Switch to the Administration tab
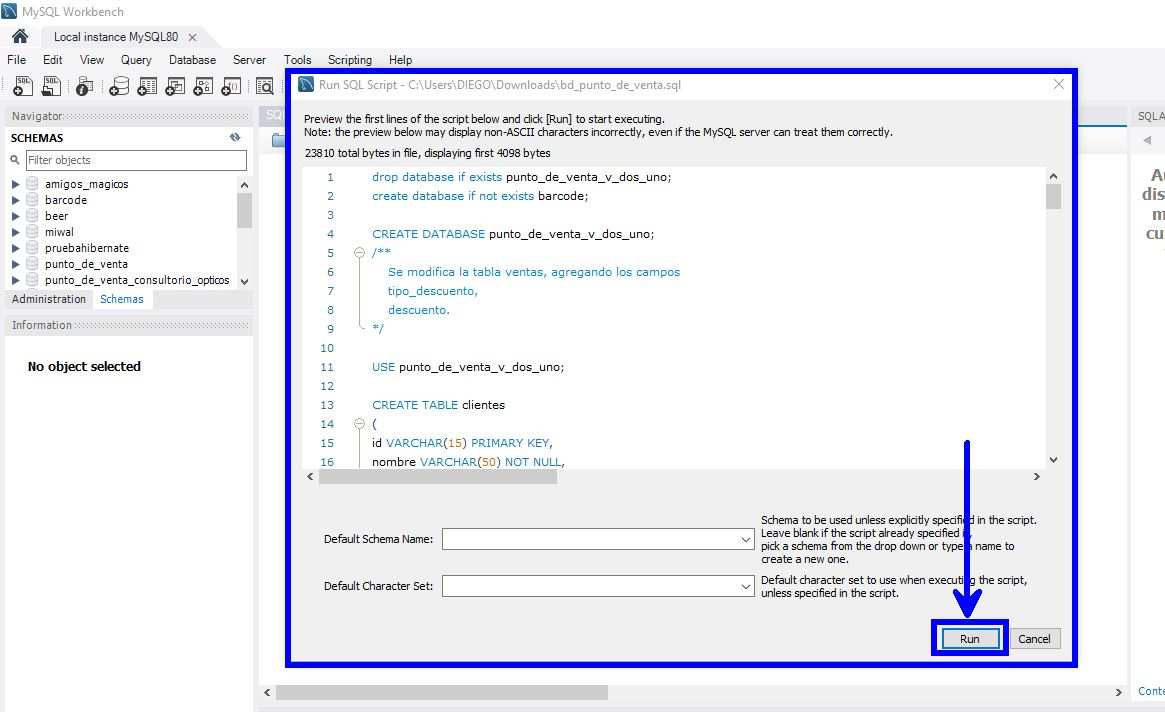 [x=48, y=298]
